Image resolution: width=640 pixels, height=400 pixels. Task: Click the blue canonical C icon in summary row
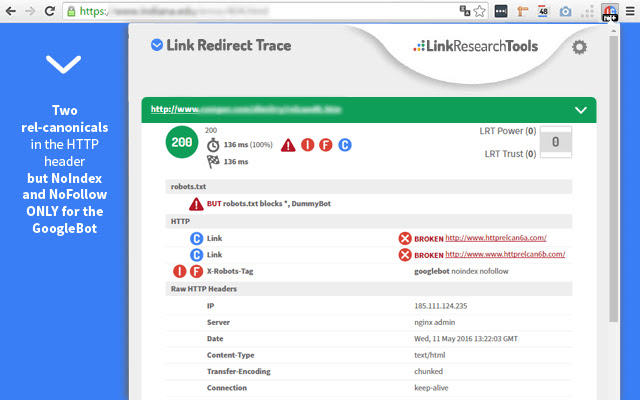pos(345,145)
